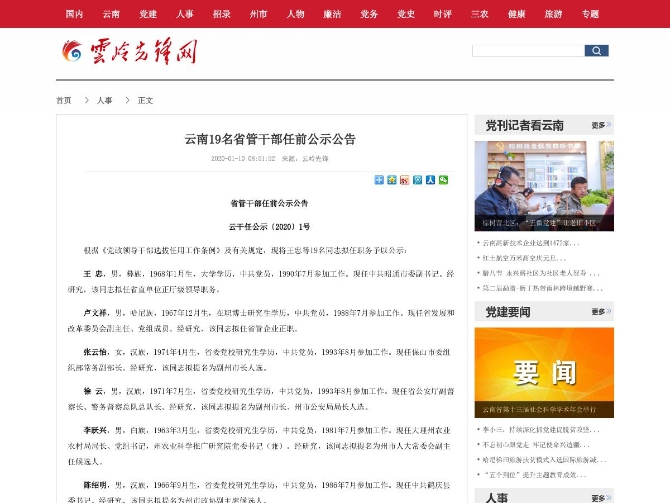Viewport: 670px width, 503px height.
Task: Select 廉洁 in the red navigation bar
Action: tap(332, 14)
